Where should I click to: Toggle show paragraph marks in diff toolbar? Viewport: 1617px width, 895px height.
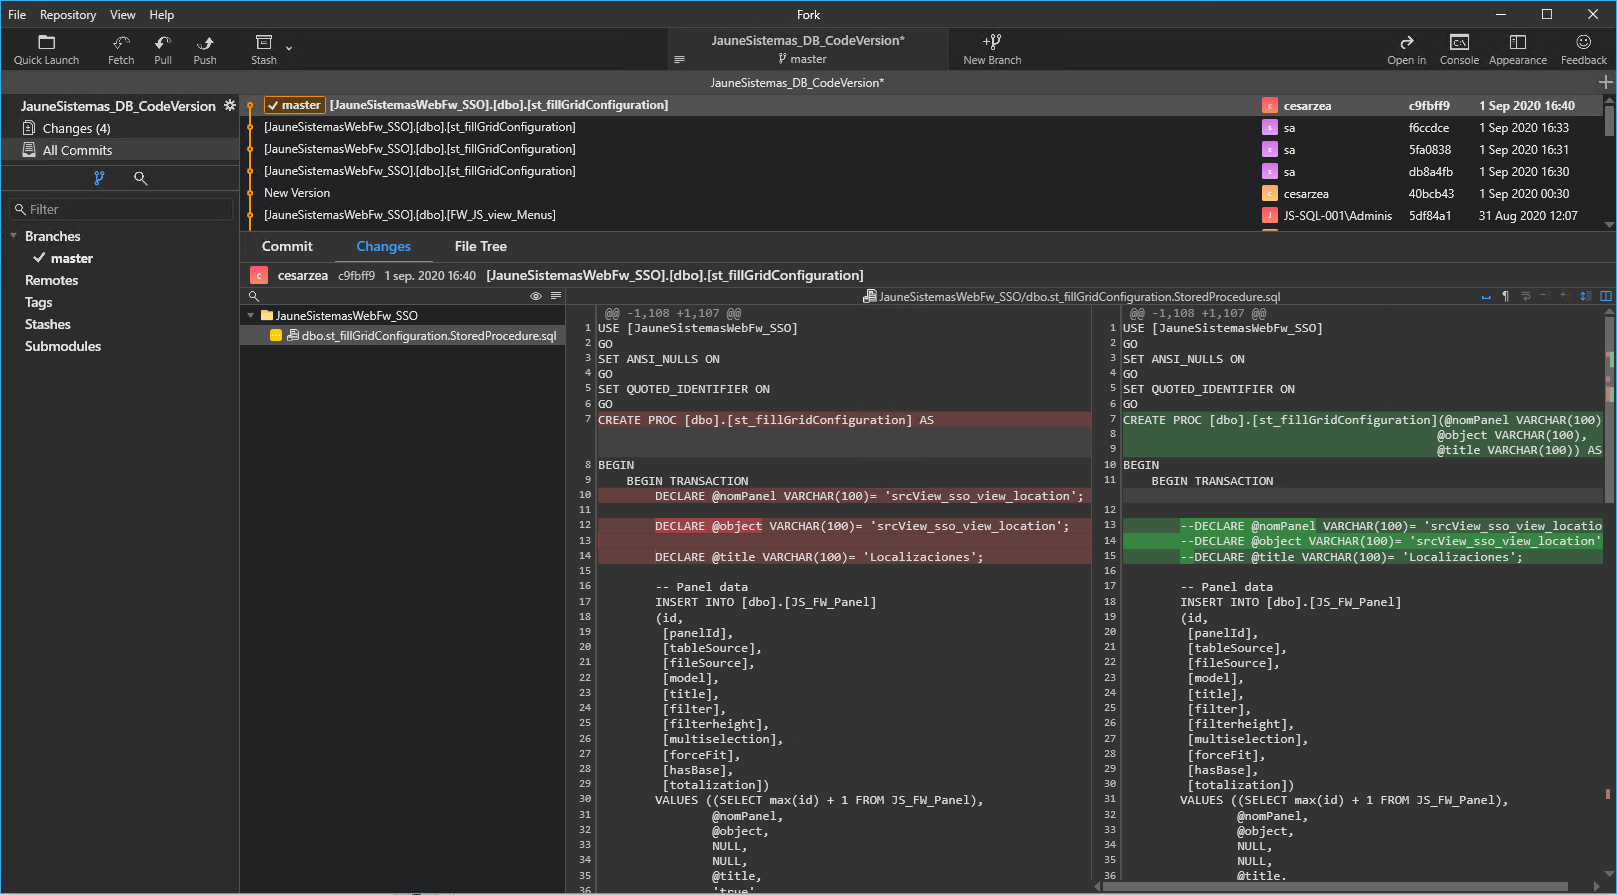pyautogui.click(x=1505, y=296)
